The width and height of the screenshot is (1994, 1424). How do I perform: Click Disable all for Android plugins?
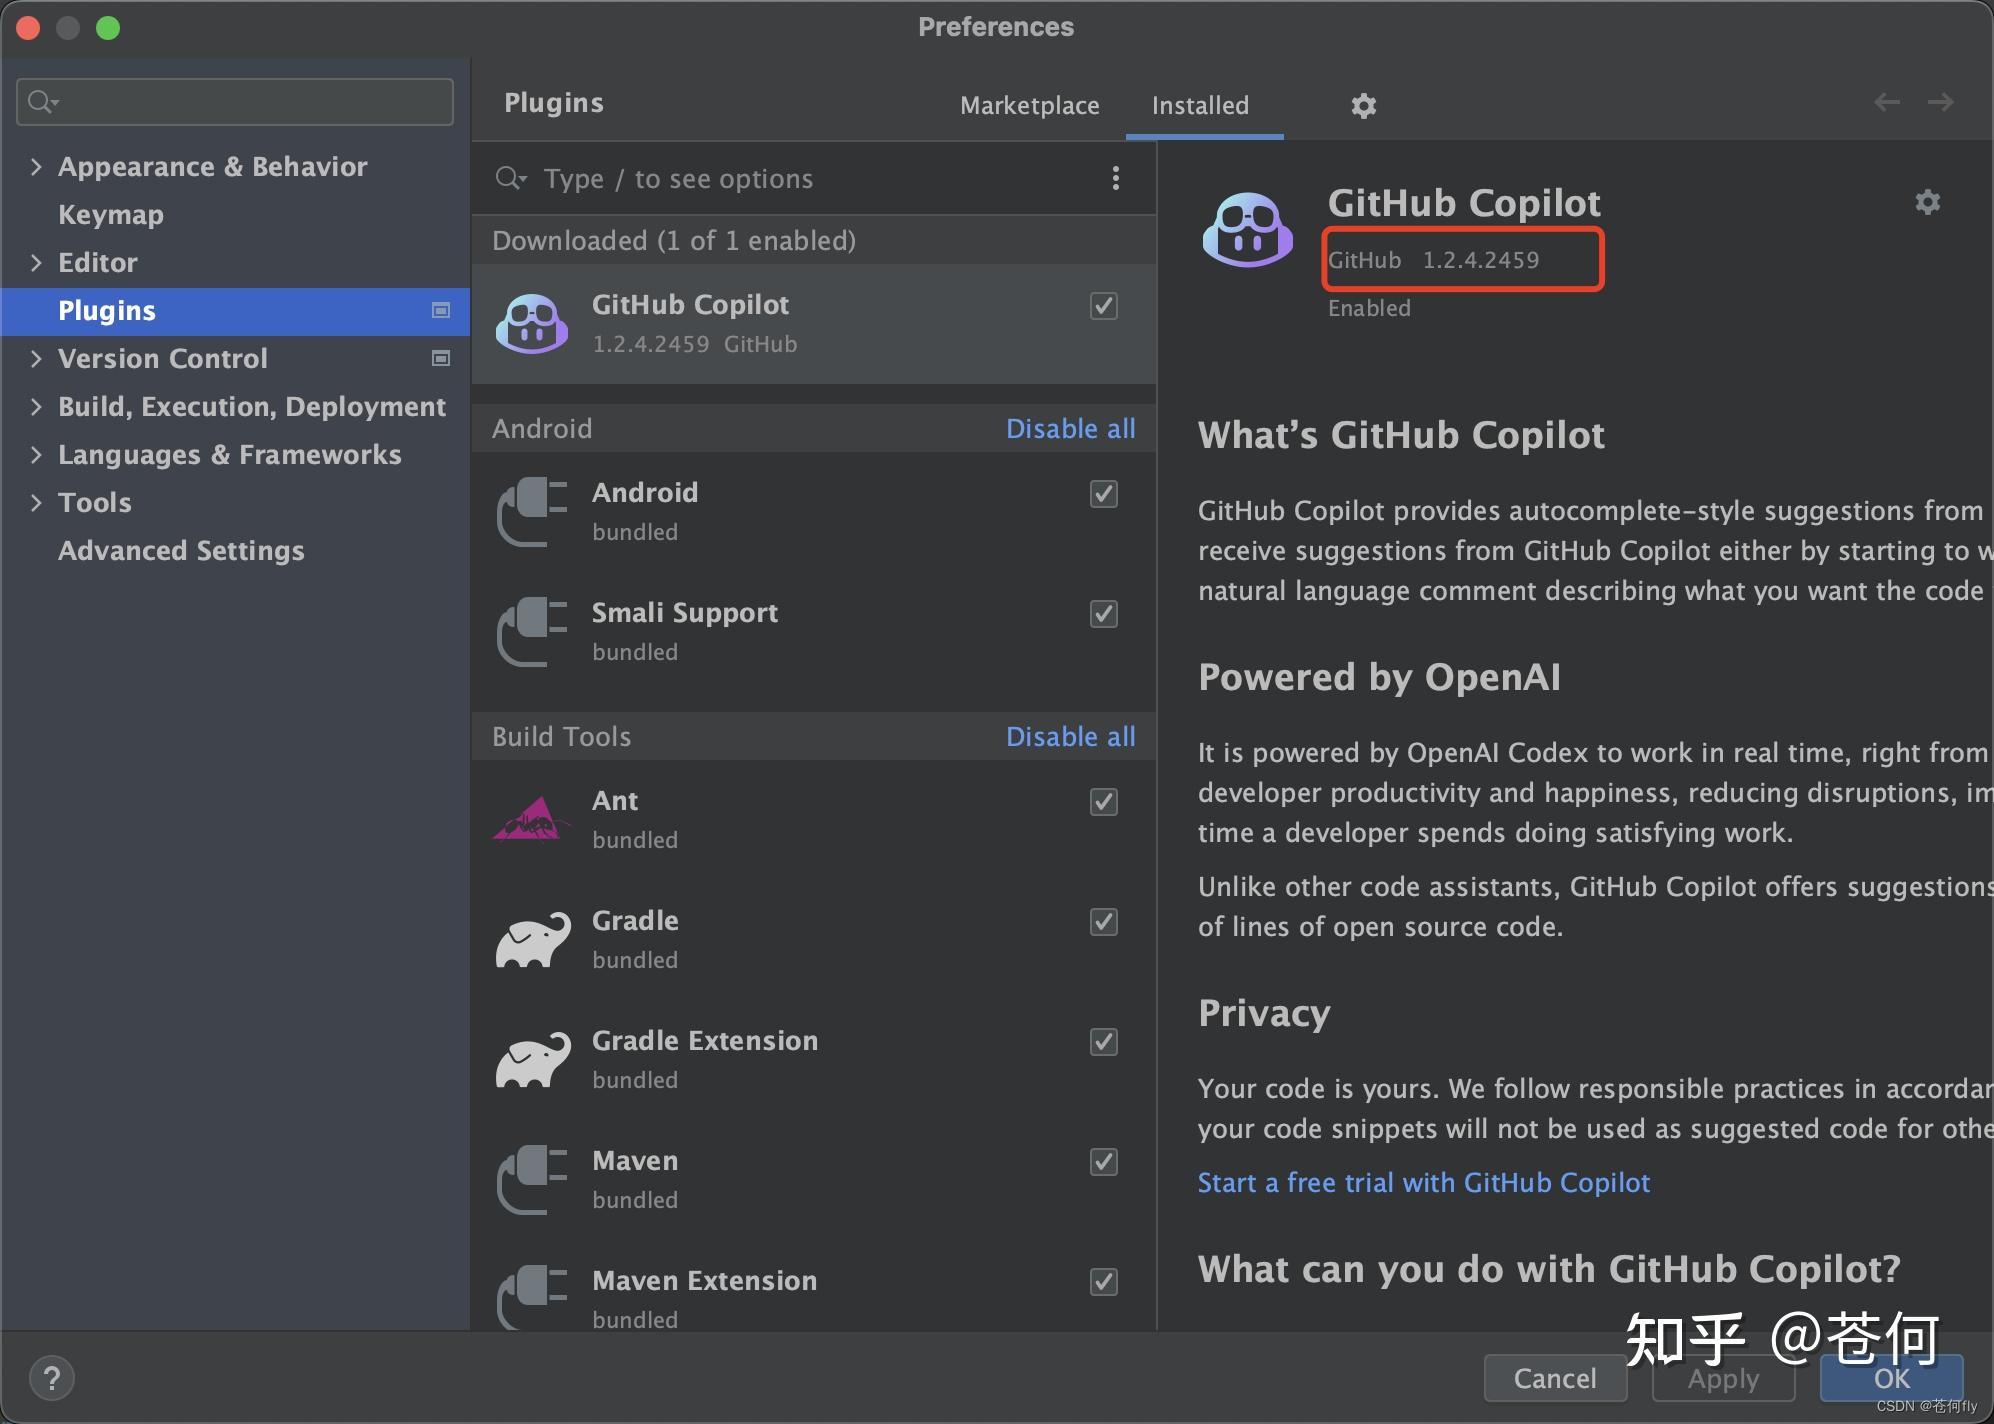click(1070, 428)
